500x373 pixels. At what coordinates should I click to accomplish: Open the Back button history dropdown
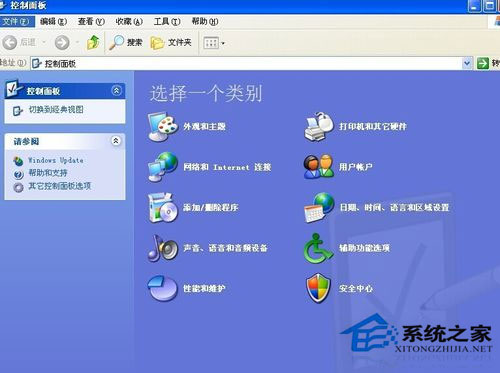44,42
